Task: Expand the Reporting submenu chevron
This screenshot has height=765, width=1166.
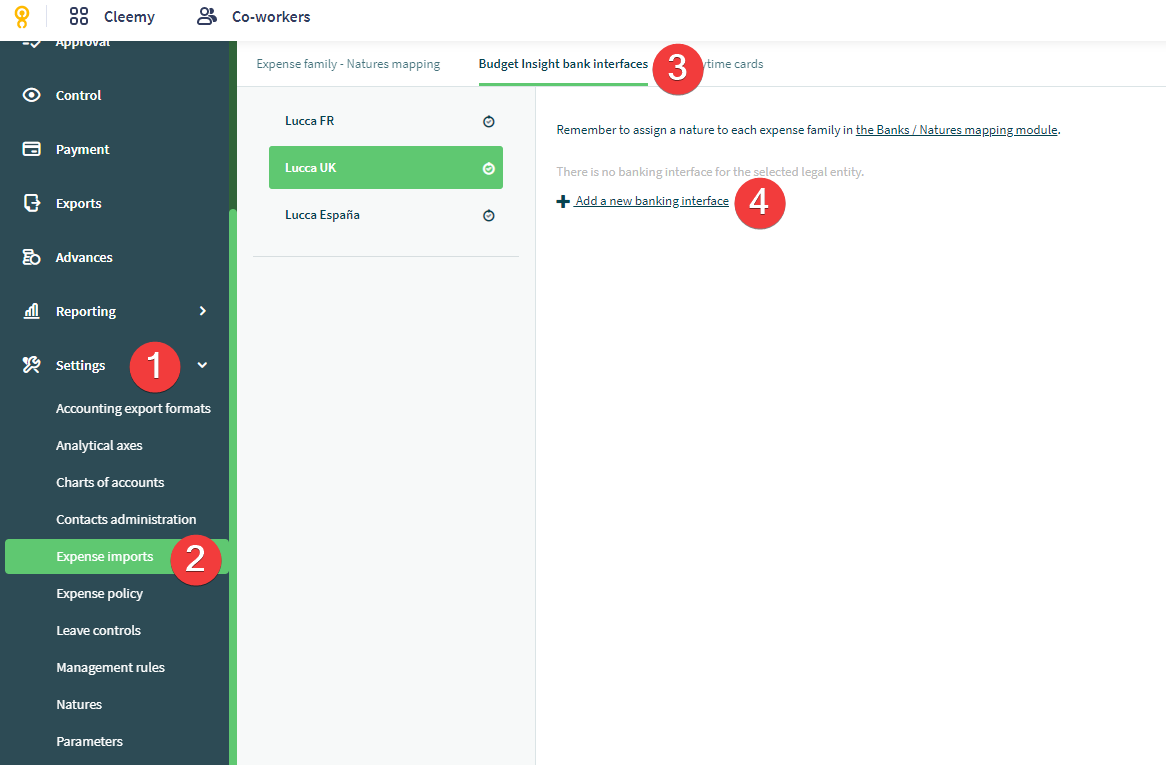Action: [202, 311]
